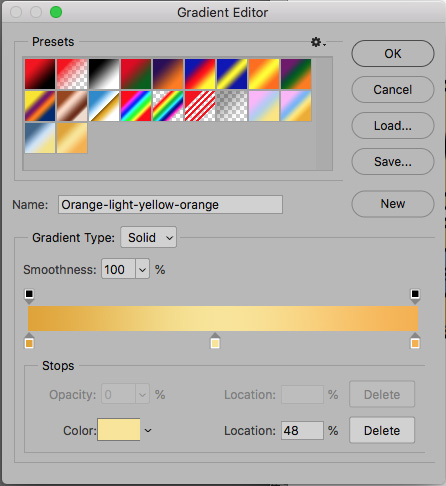Select the left opacity stop above gradient

tap(29, 296)
